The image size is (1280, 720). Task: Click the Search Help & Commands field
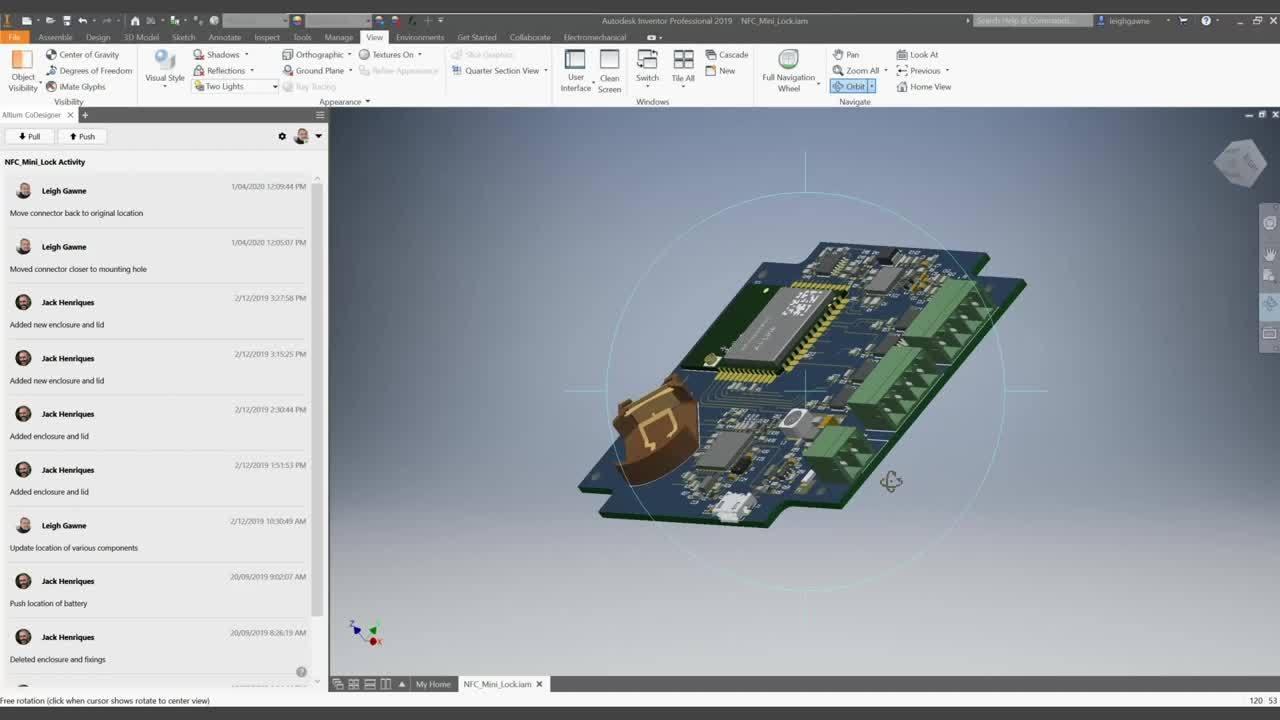(1030, 20)
